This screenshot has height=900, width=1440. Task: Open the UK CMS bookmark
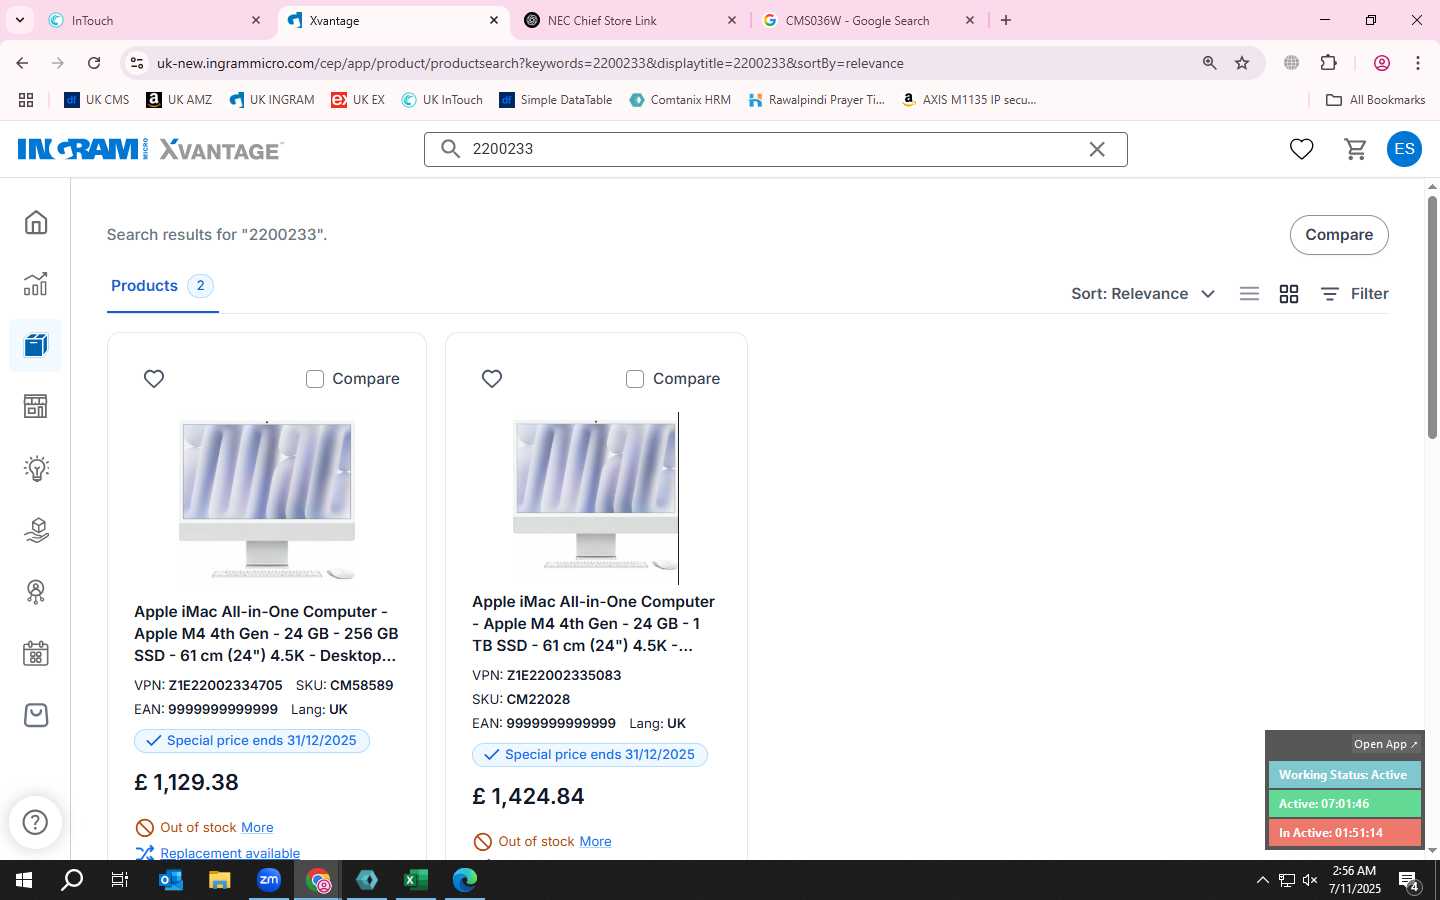(x=97, y=100)
